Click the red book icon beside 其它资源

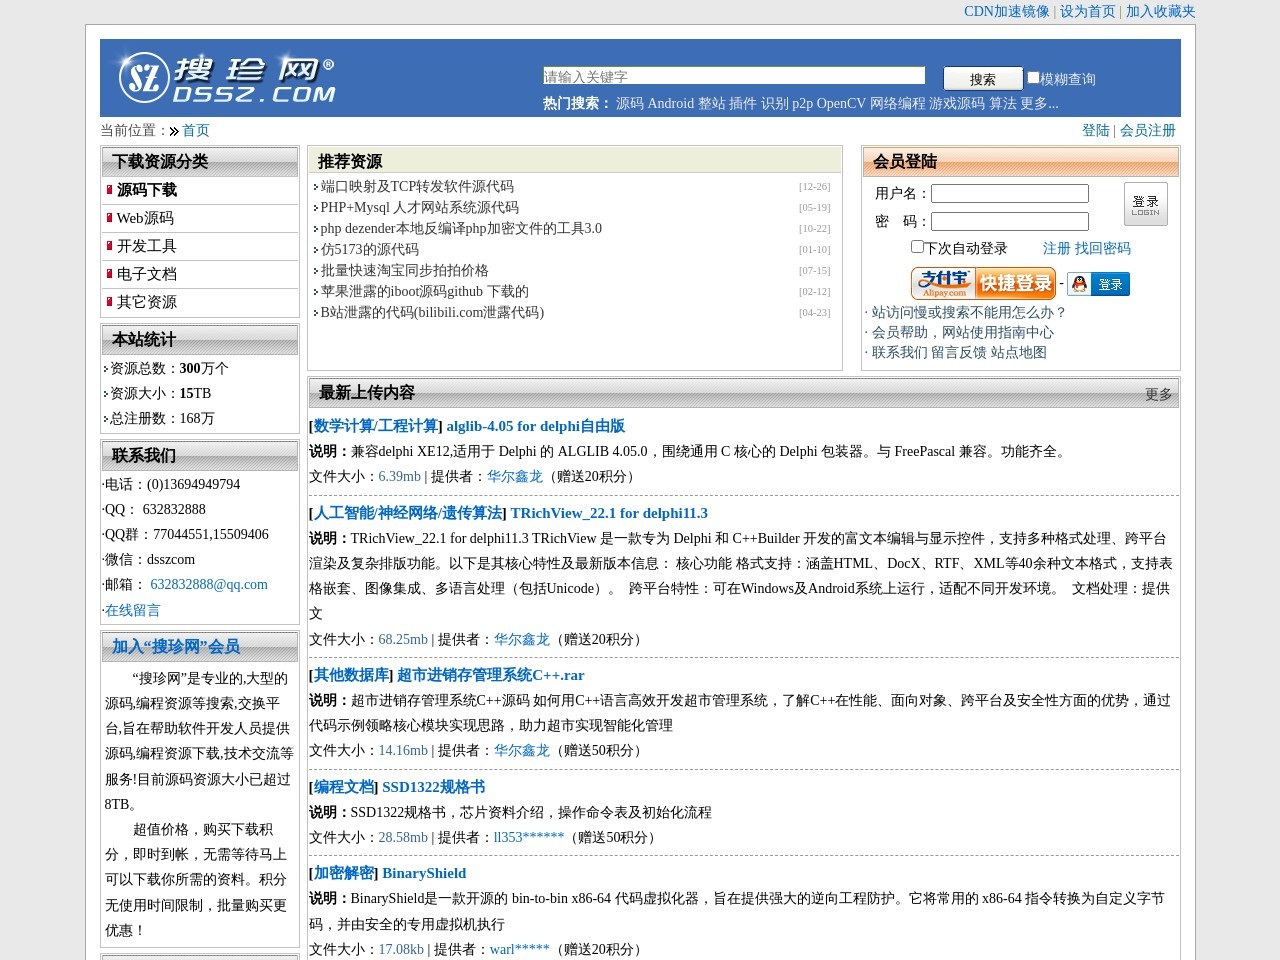110,301
